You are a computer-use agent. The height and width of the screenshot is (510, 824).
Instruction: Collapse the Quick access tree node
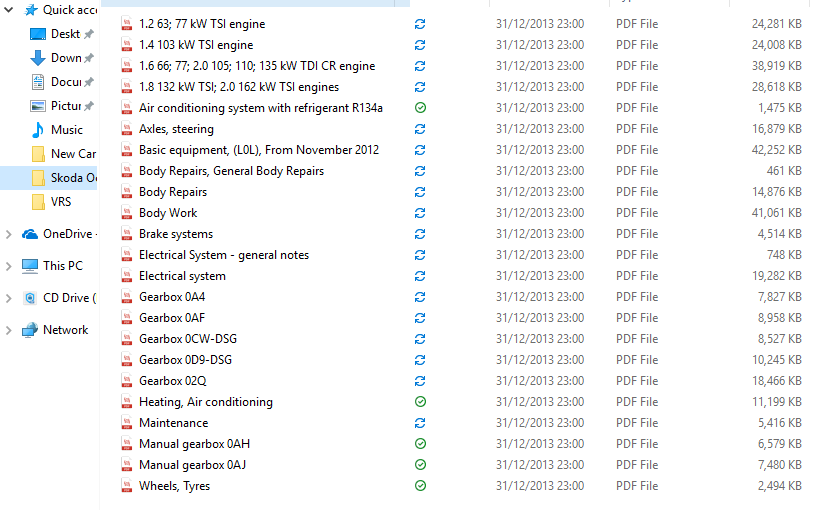point(8,9)
